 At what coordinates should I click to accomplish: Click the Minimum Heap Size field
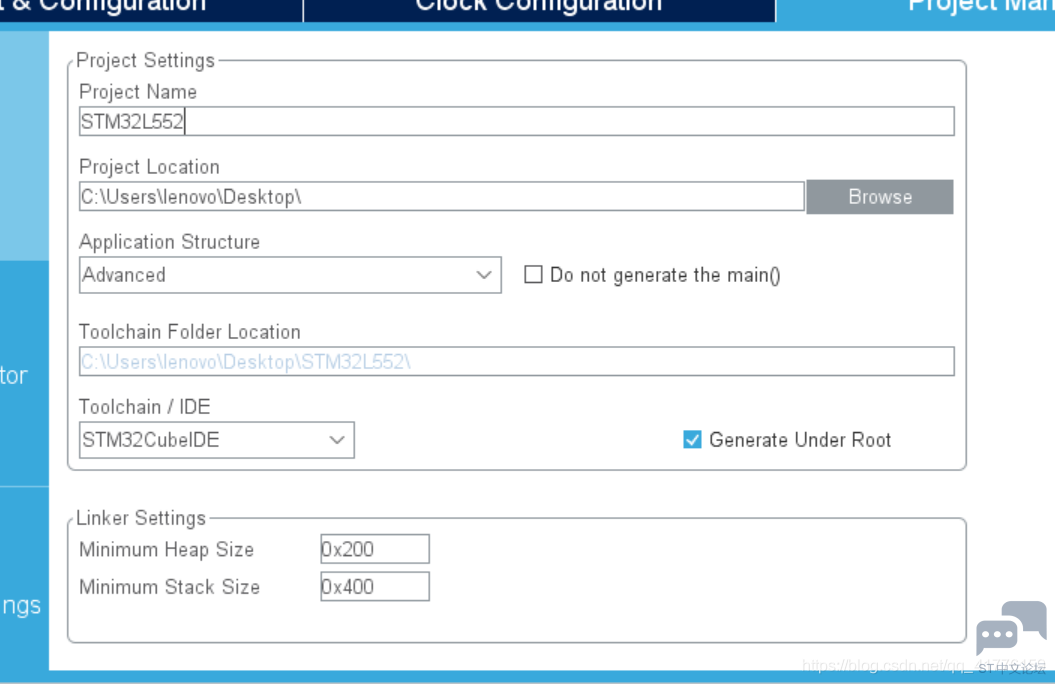375,549
